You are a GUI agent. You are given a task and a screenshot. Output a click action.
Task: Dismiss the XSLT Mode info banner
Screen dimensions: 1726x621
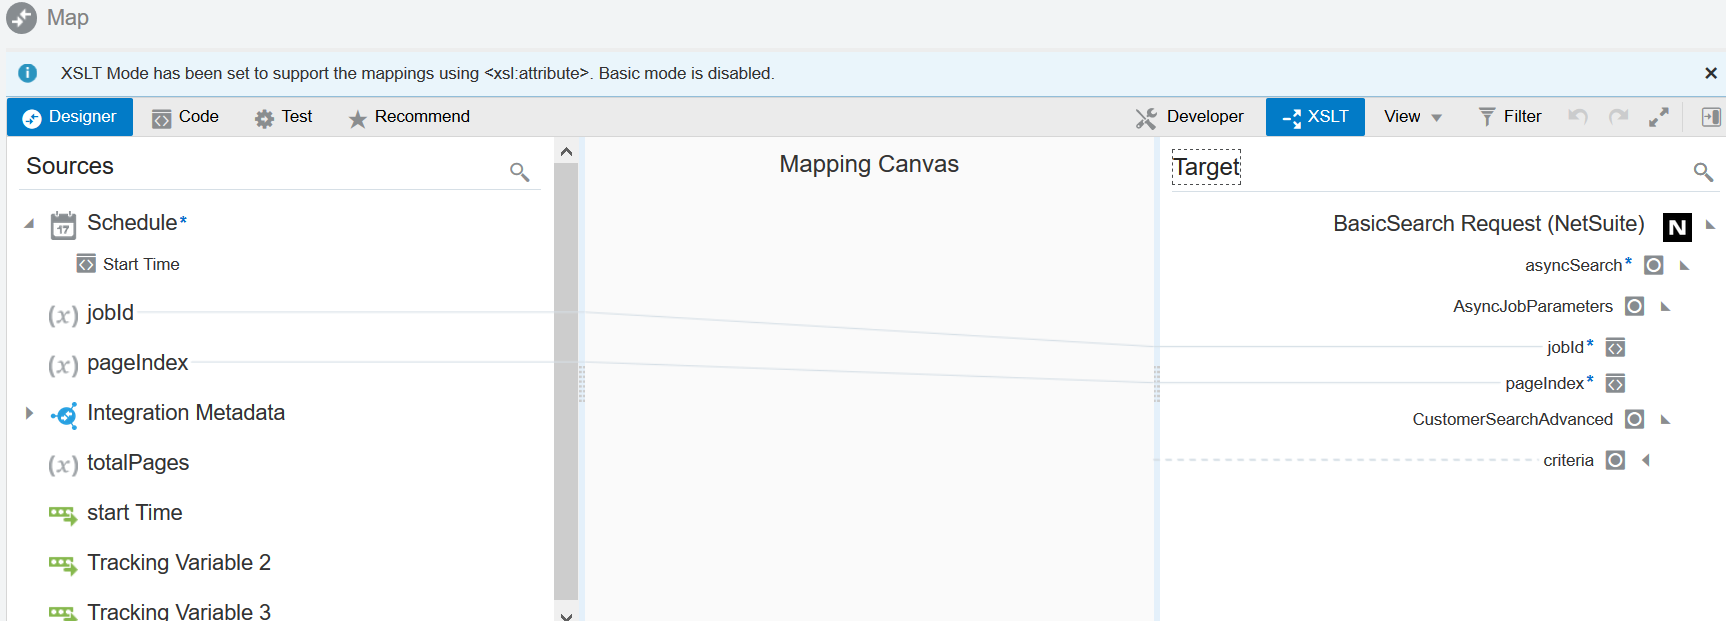1711,73
